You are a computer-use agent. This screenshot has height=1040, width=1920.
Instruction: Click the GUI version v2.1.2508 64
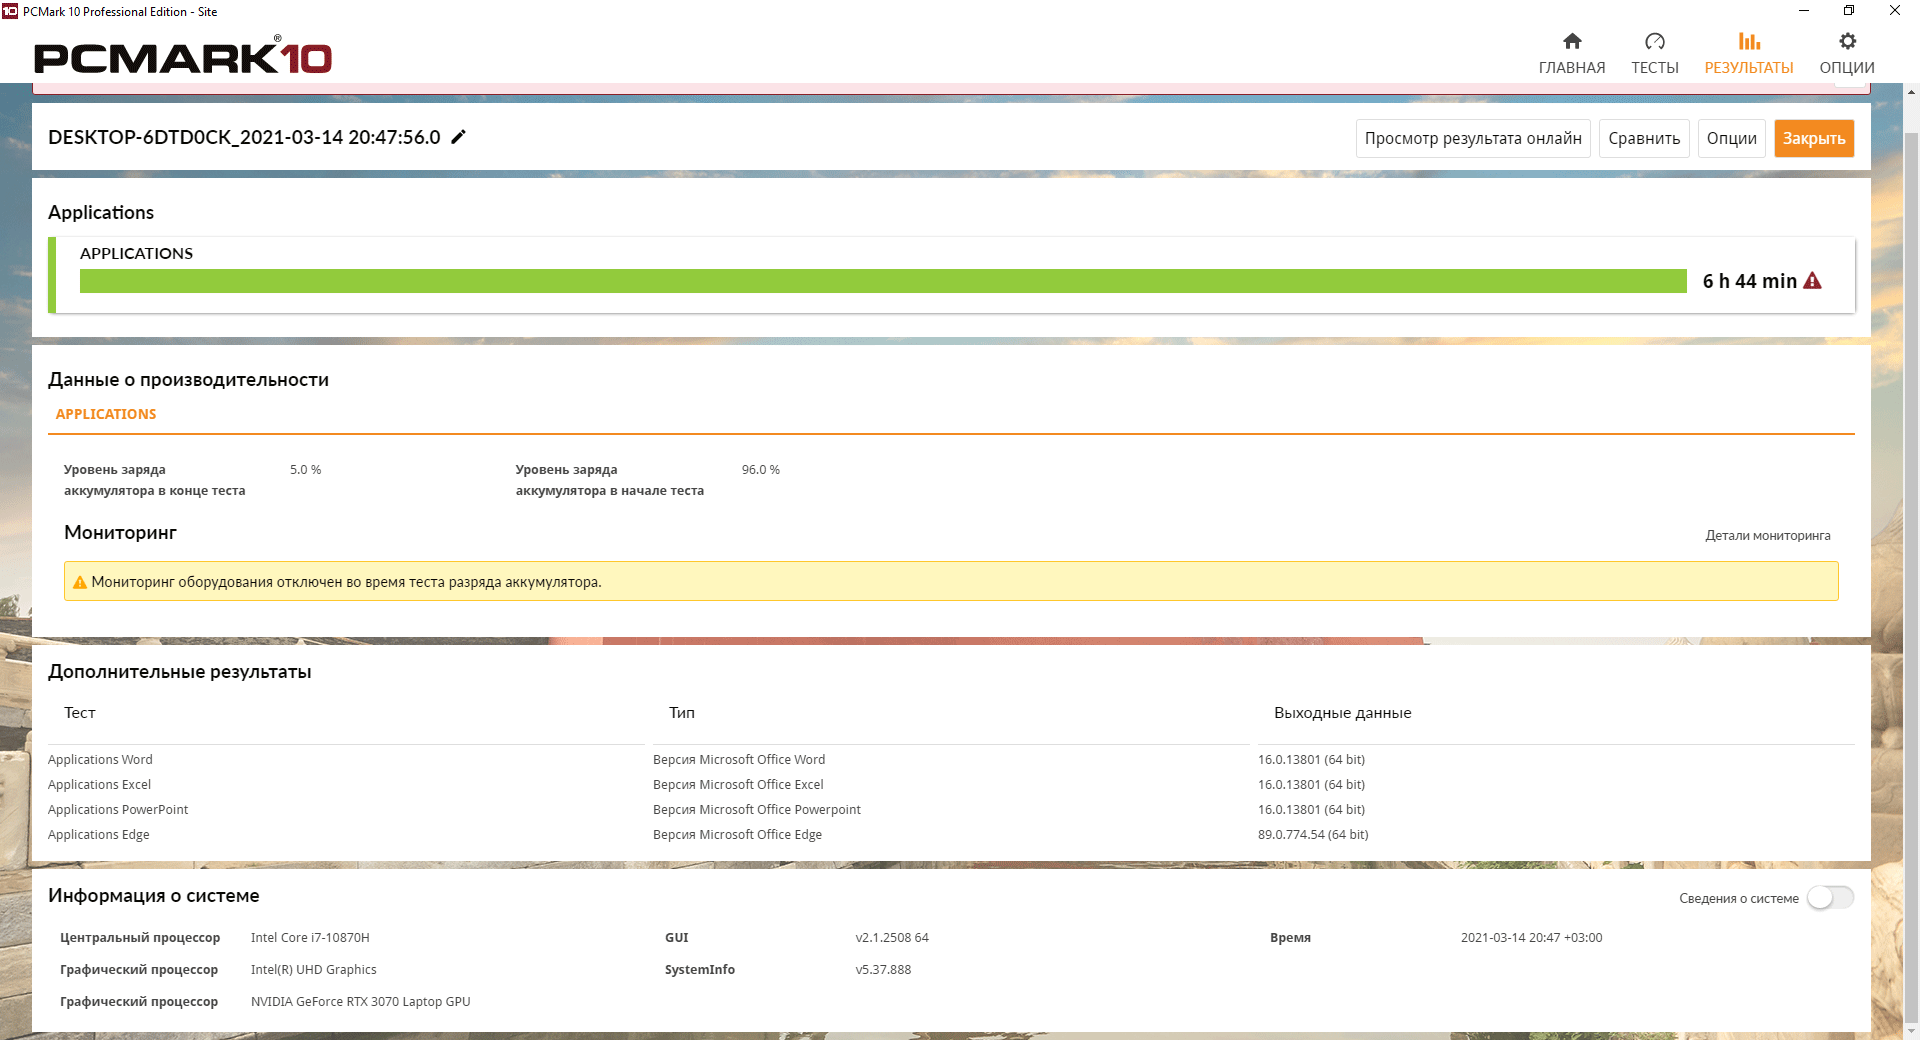tap(892, 938)
